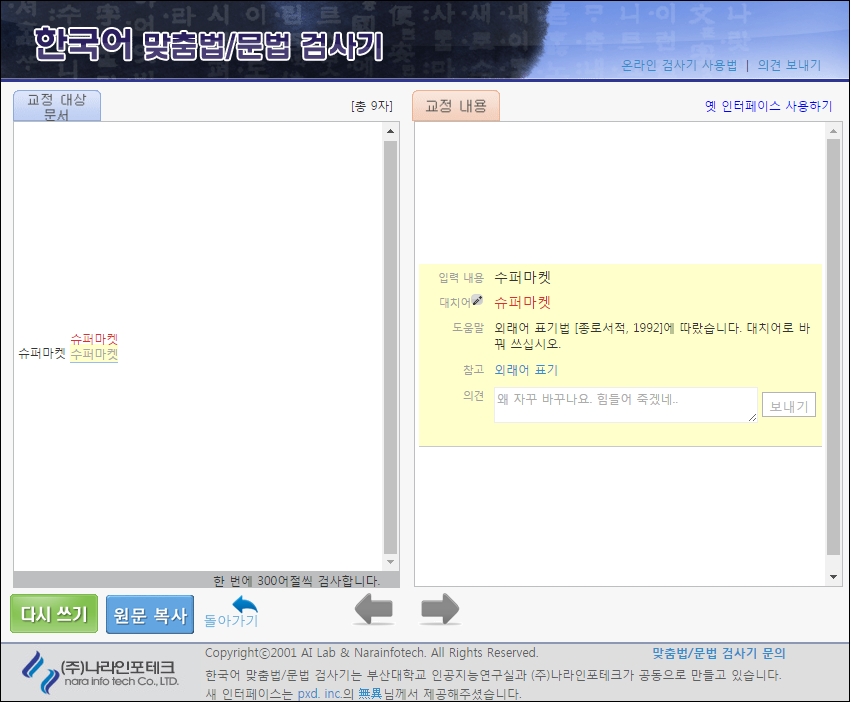Click inside the 의견 opinion text field
Screen dimensions: 851x703
click(625, 405)
